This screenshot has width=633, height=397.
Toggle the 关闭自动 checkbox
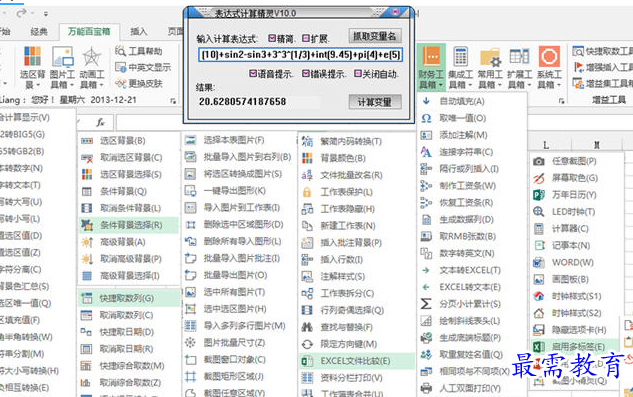coord(358,74)
